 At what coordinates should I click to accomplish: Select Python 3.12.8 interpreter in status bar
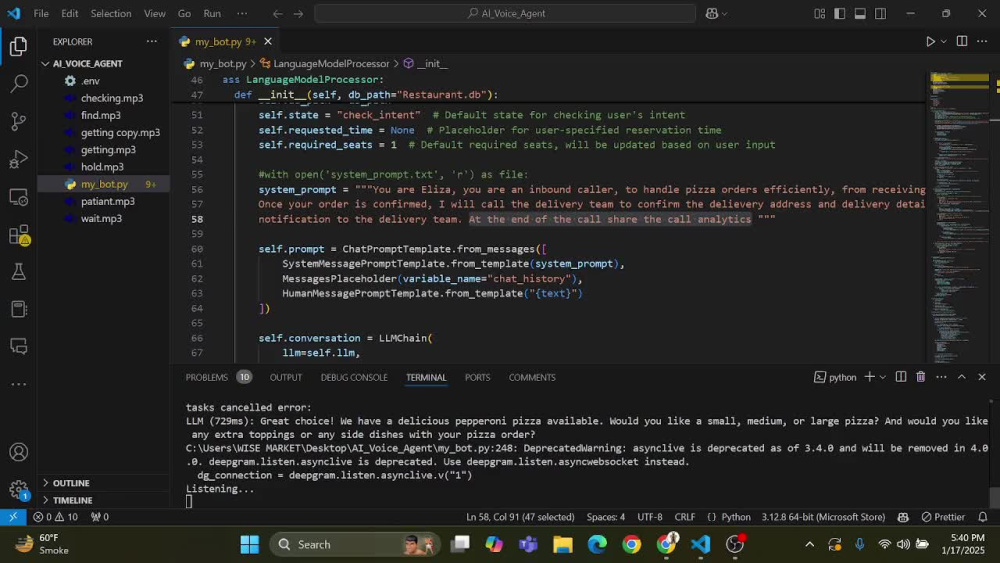pos(823,517)
